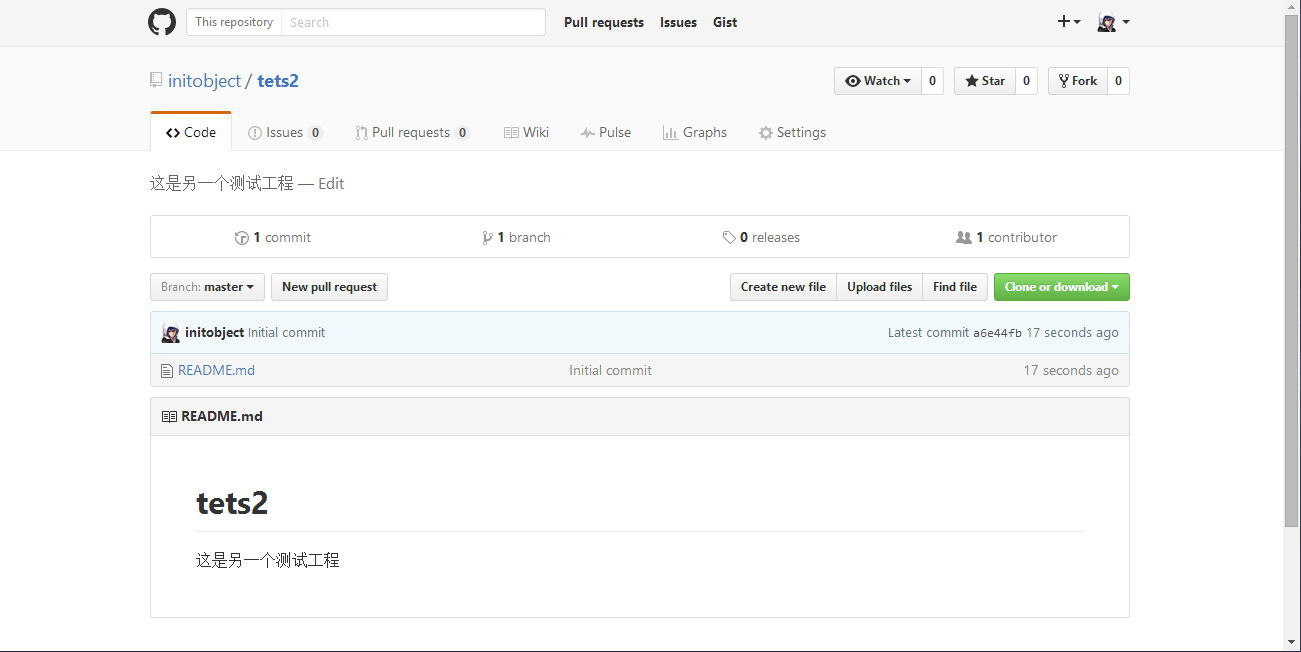Click Create new file button
This screenshot has width=1301, height=652.
pos(783,287)
